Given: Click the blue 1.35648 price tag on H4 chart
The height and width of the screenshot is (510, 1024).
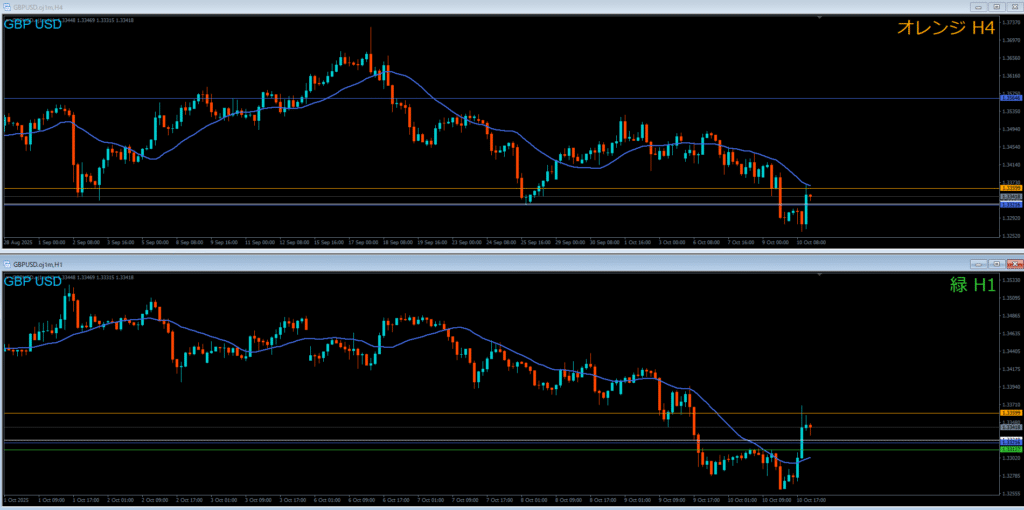Looking at the screenshot, I should tap(1009, 98).
